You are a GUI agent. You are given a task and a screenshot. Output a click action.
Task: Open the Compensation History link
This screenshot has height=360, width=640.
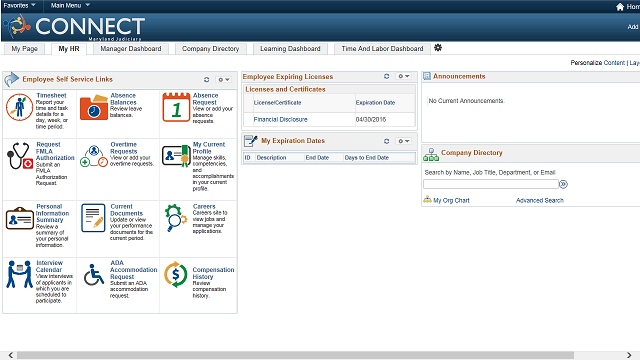pyautogui.click(x=213, y=273)
